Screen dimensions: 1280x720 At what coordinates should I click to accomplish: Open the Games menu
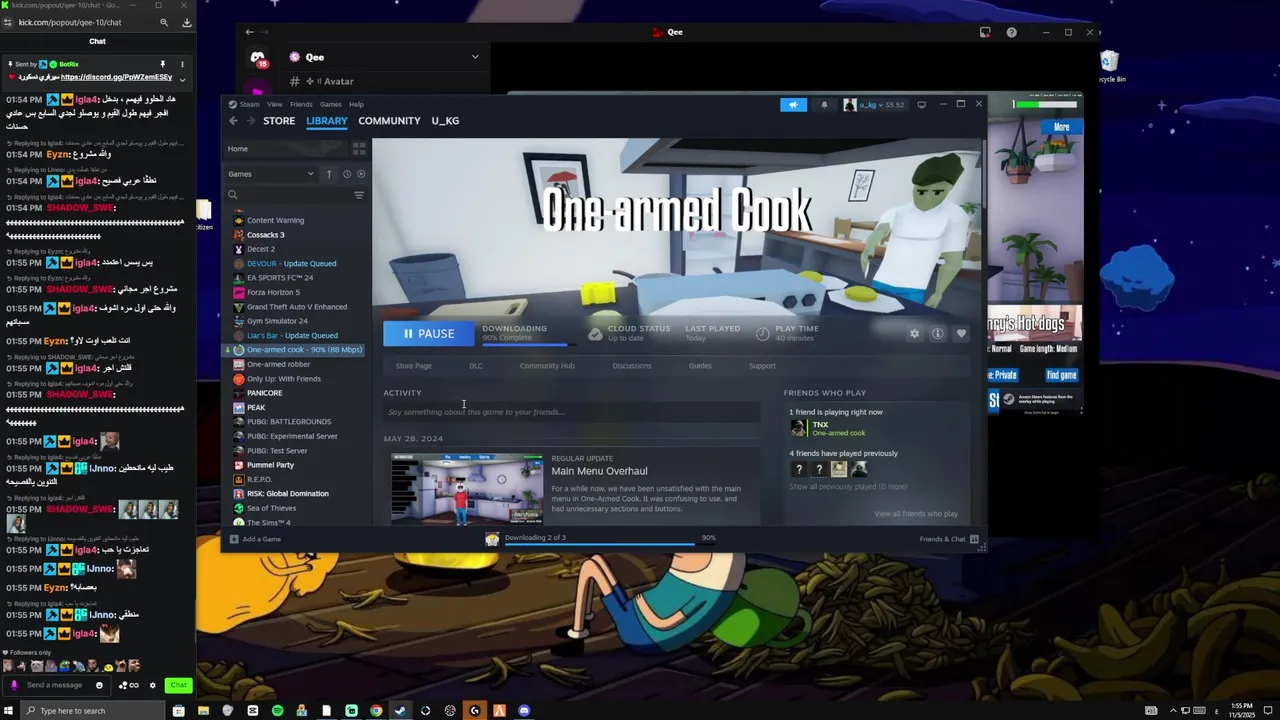330,104
